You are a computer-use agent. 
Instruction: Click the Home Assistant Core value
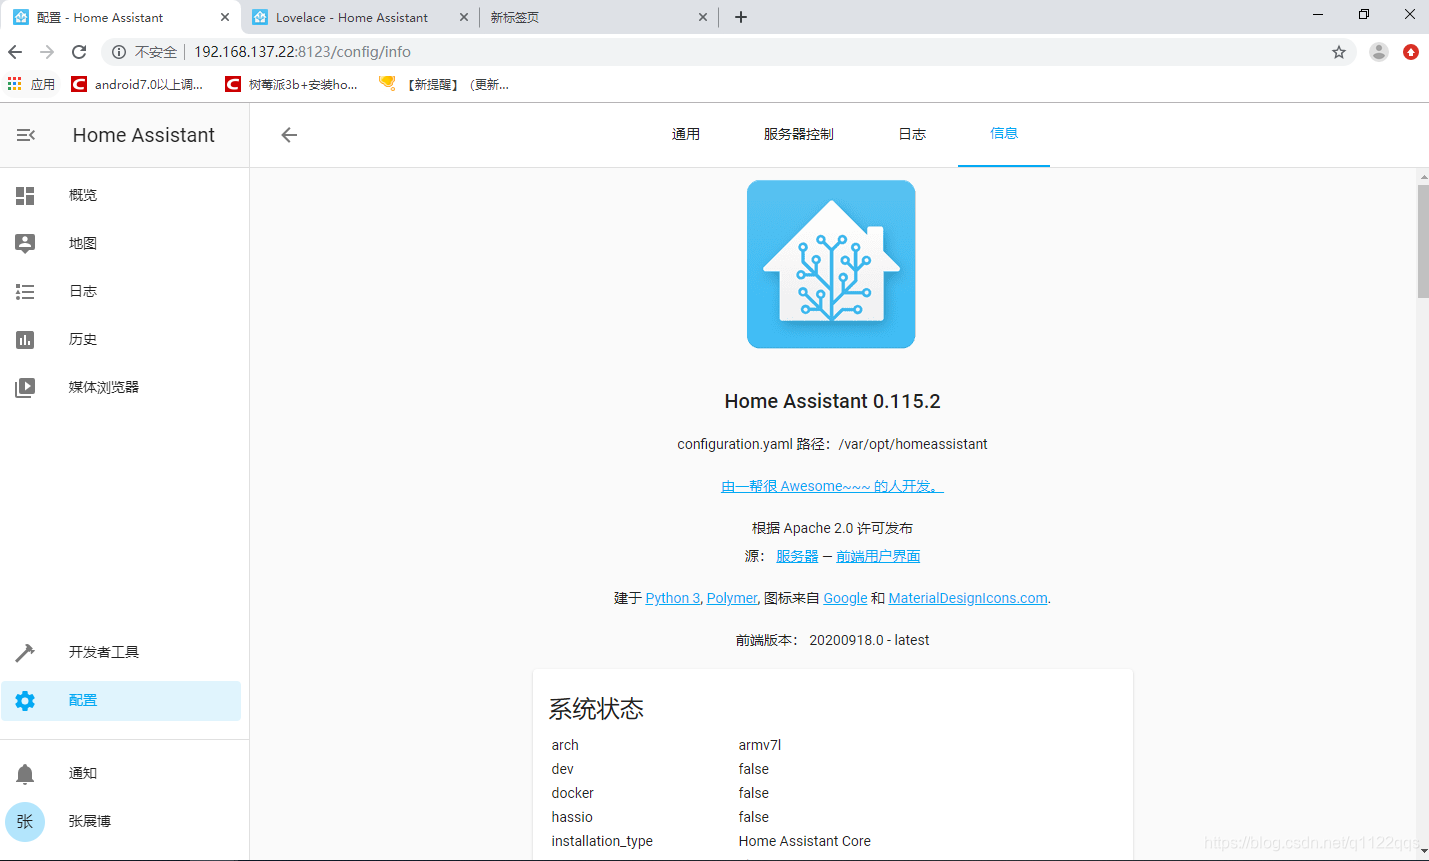click(804, 841)
